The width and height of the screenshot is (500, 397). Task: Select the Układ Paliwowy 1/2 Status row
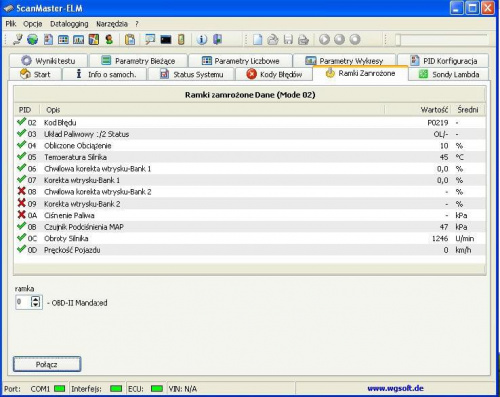(x=250, y=134)
